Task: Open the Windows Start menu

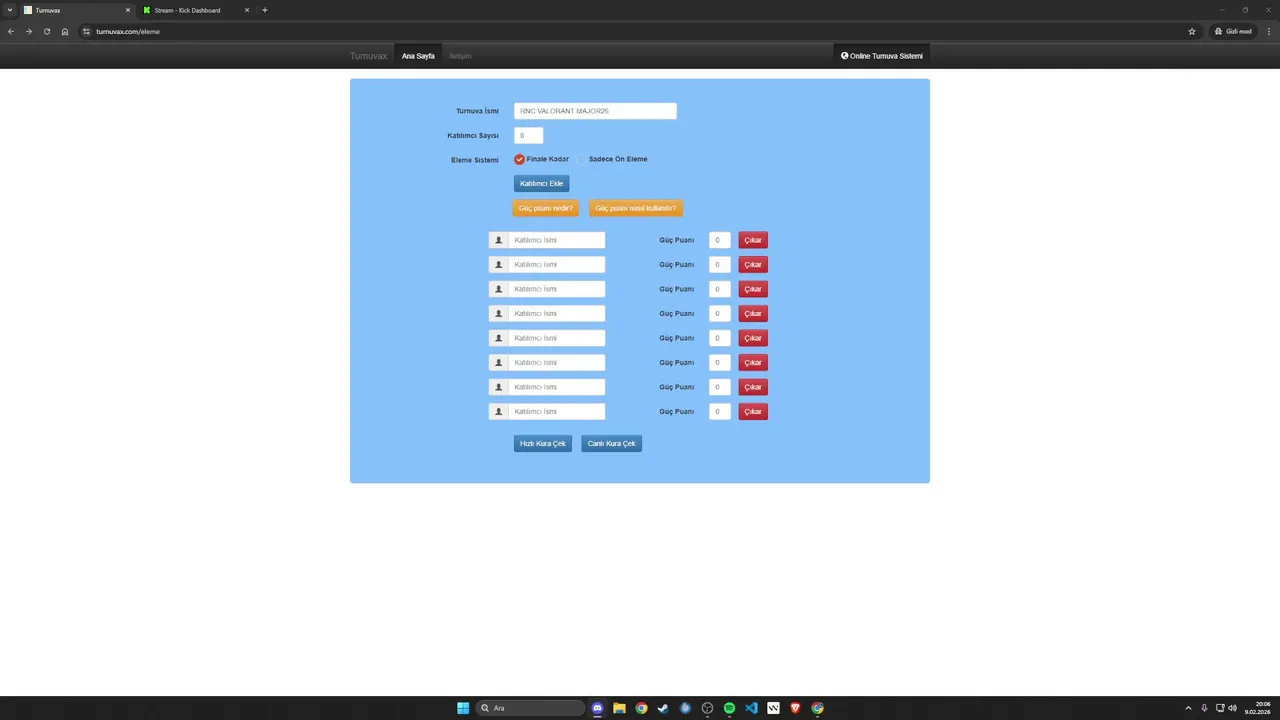Action: tap(463, 708)
